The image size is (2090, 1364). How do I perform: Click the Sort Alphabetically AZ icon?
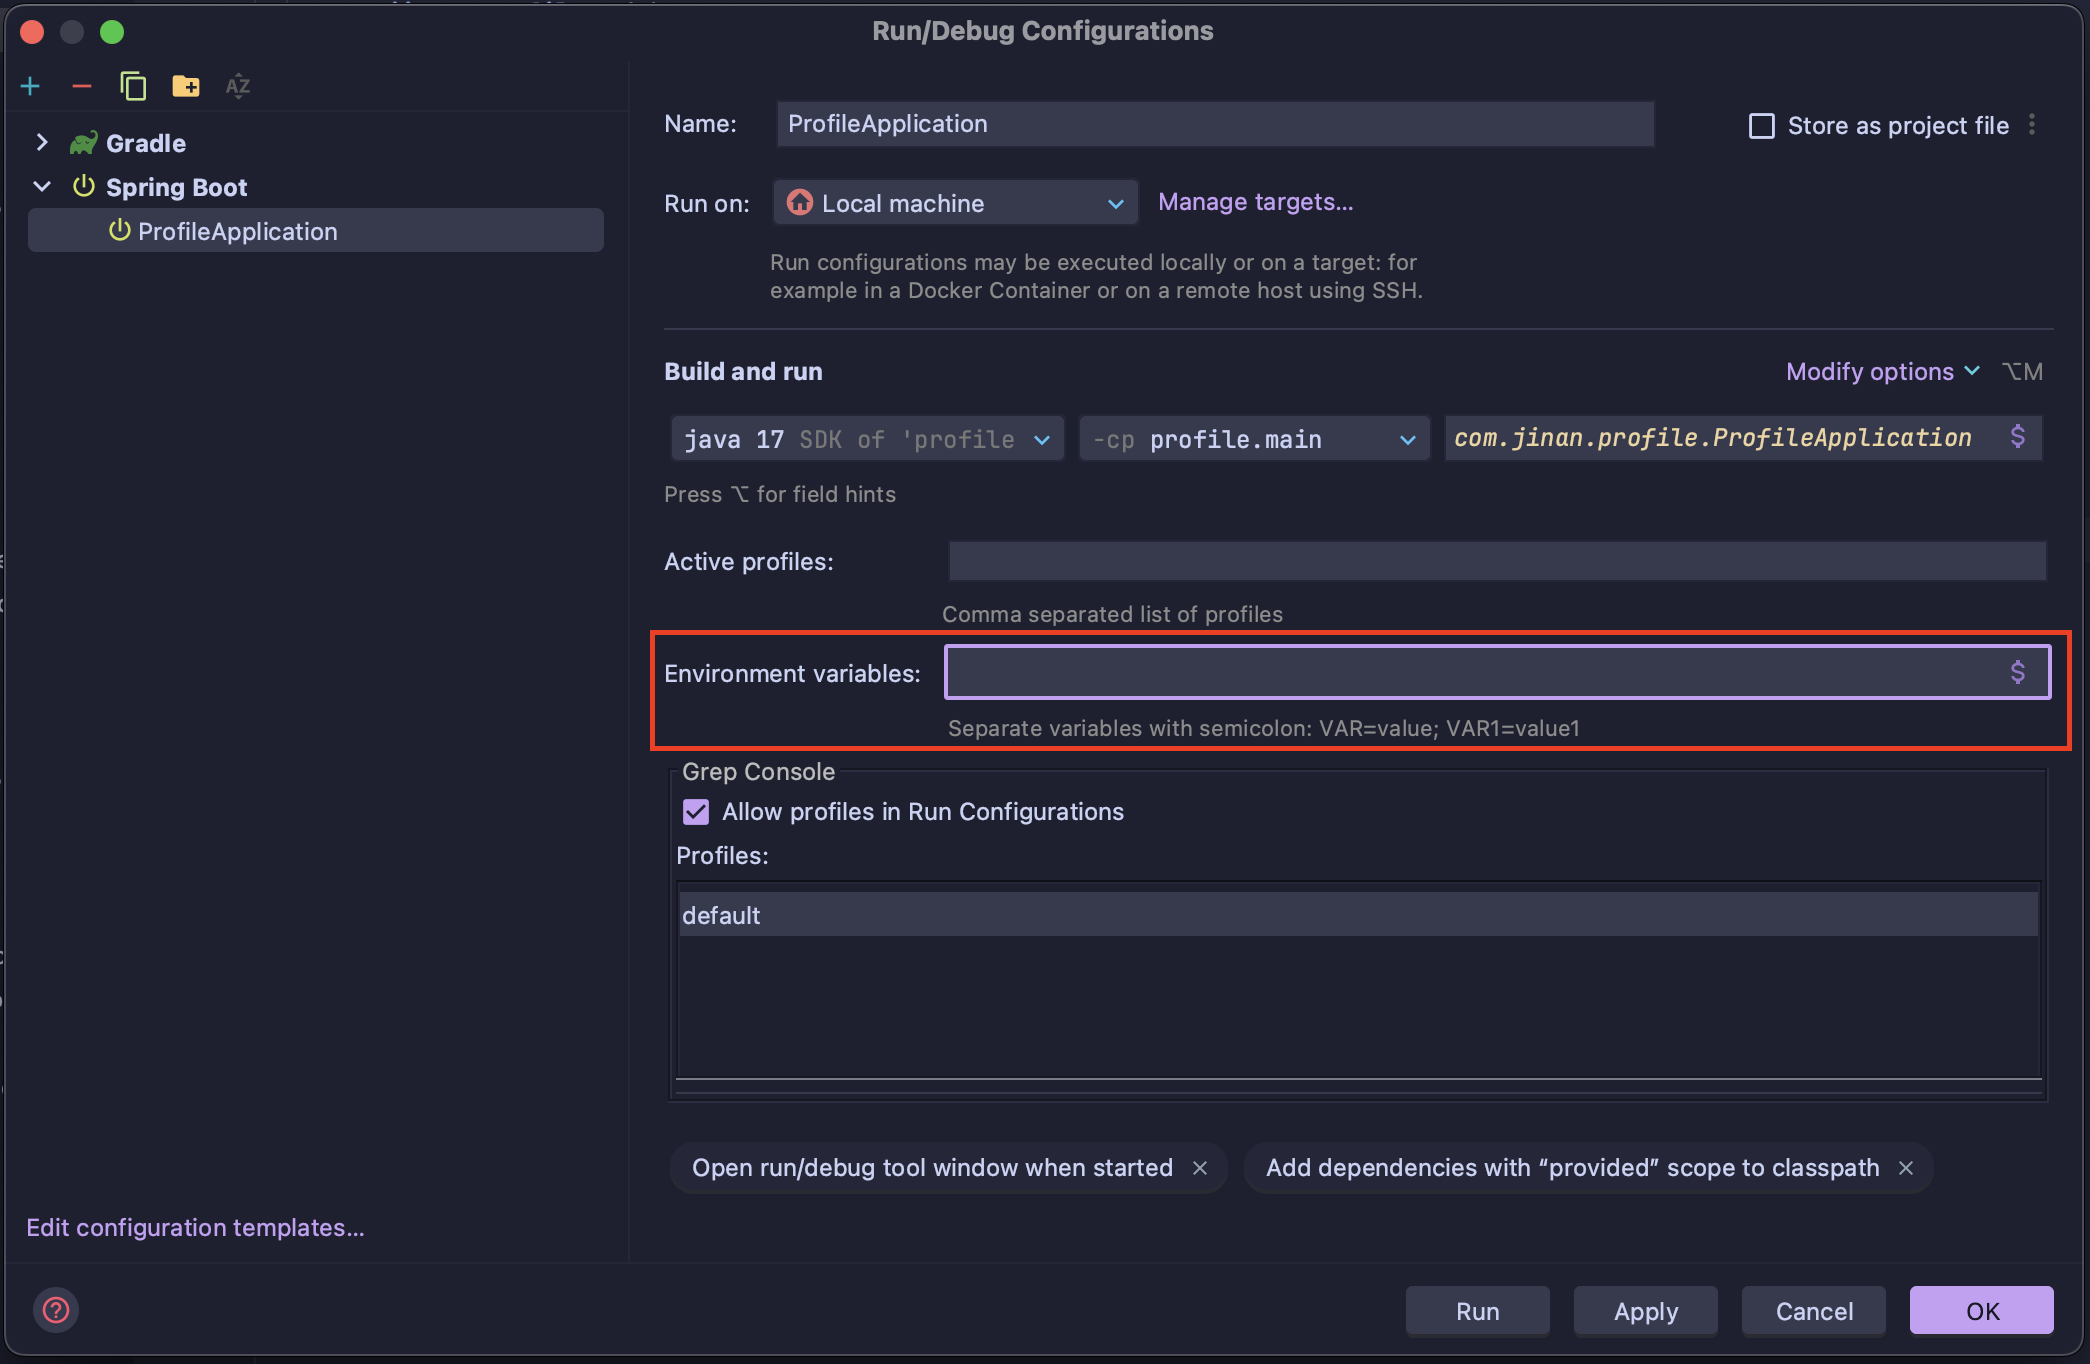tap(237, 86)
